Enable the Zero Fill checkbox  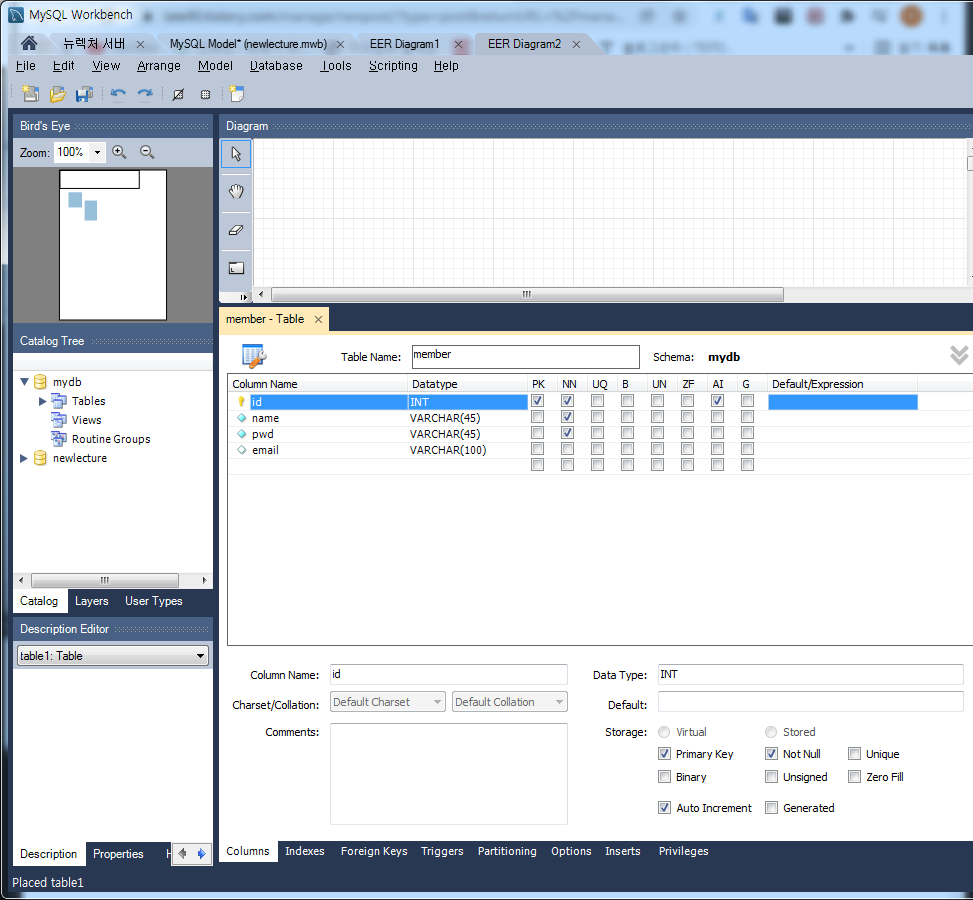854,776
